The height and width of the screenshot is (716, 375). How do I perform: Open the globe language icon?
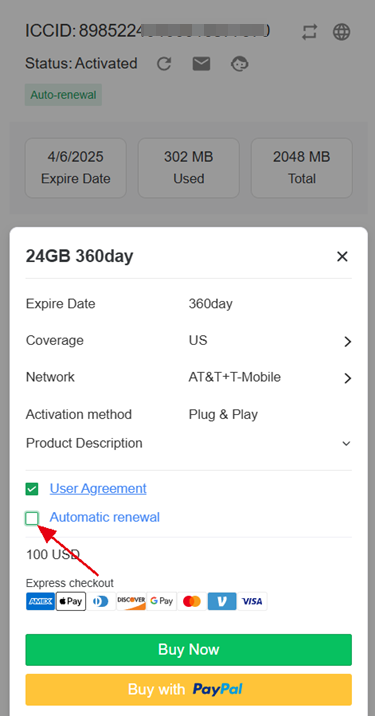pyautogui.click(x=341, y=32)
